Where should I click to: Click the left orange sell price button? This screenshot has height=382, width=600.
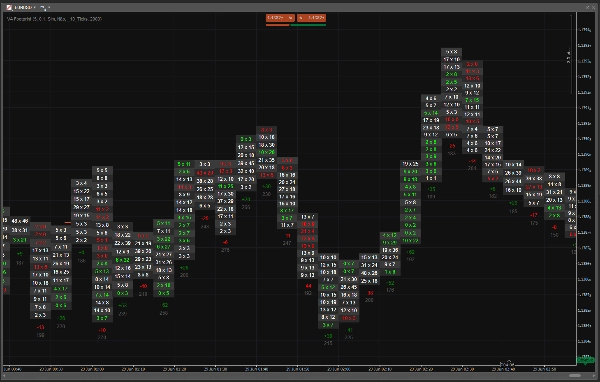(280, 18)
